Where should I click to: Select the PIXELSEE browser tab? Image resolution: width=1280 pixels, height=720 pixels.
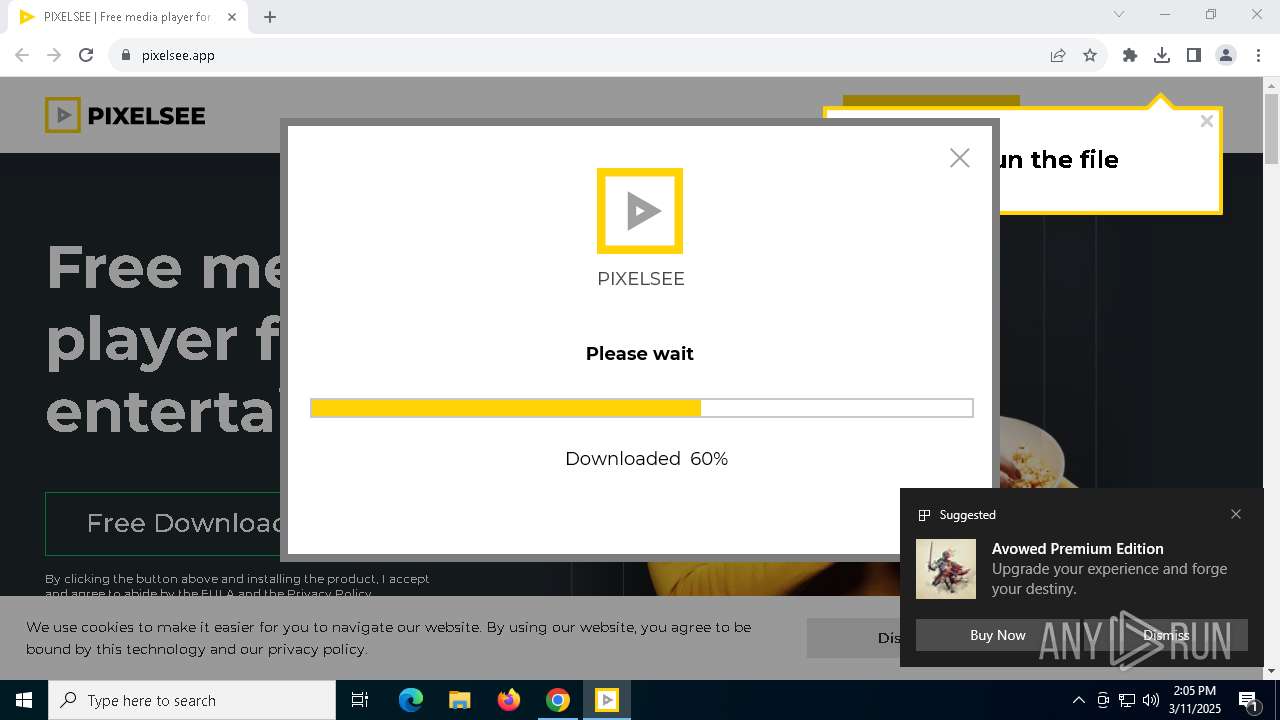[127, 17]
